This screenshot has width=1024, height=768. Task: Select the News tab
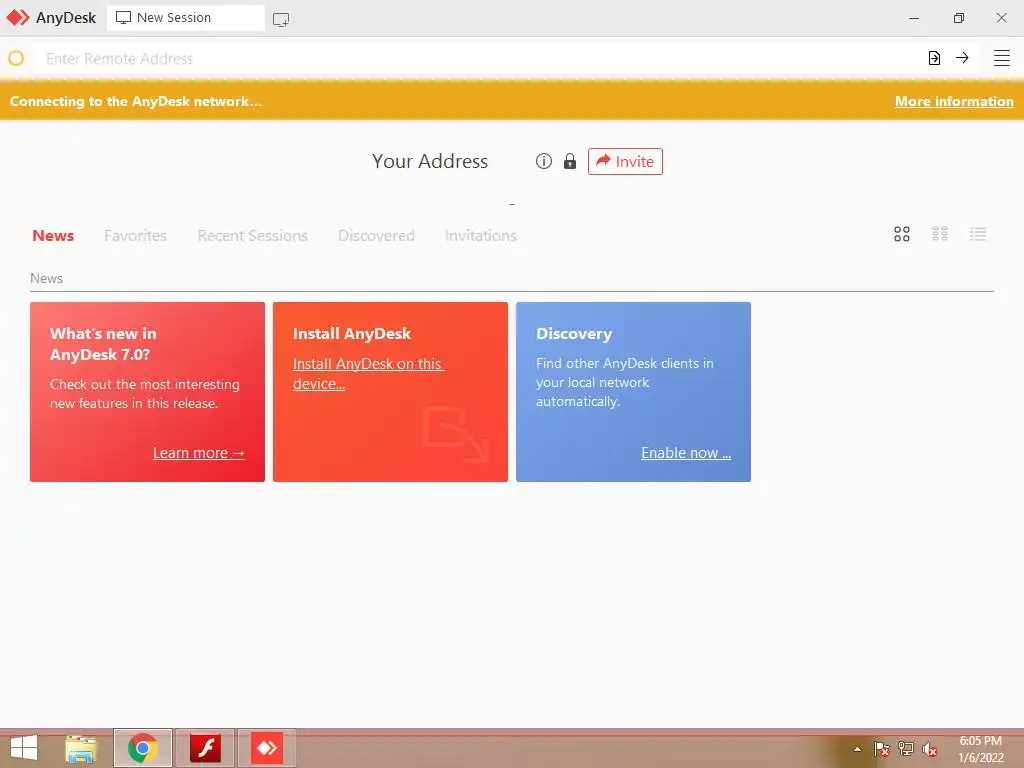[x=53, y=236]
